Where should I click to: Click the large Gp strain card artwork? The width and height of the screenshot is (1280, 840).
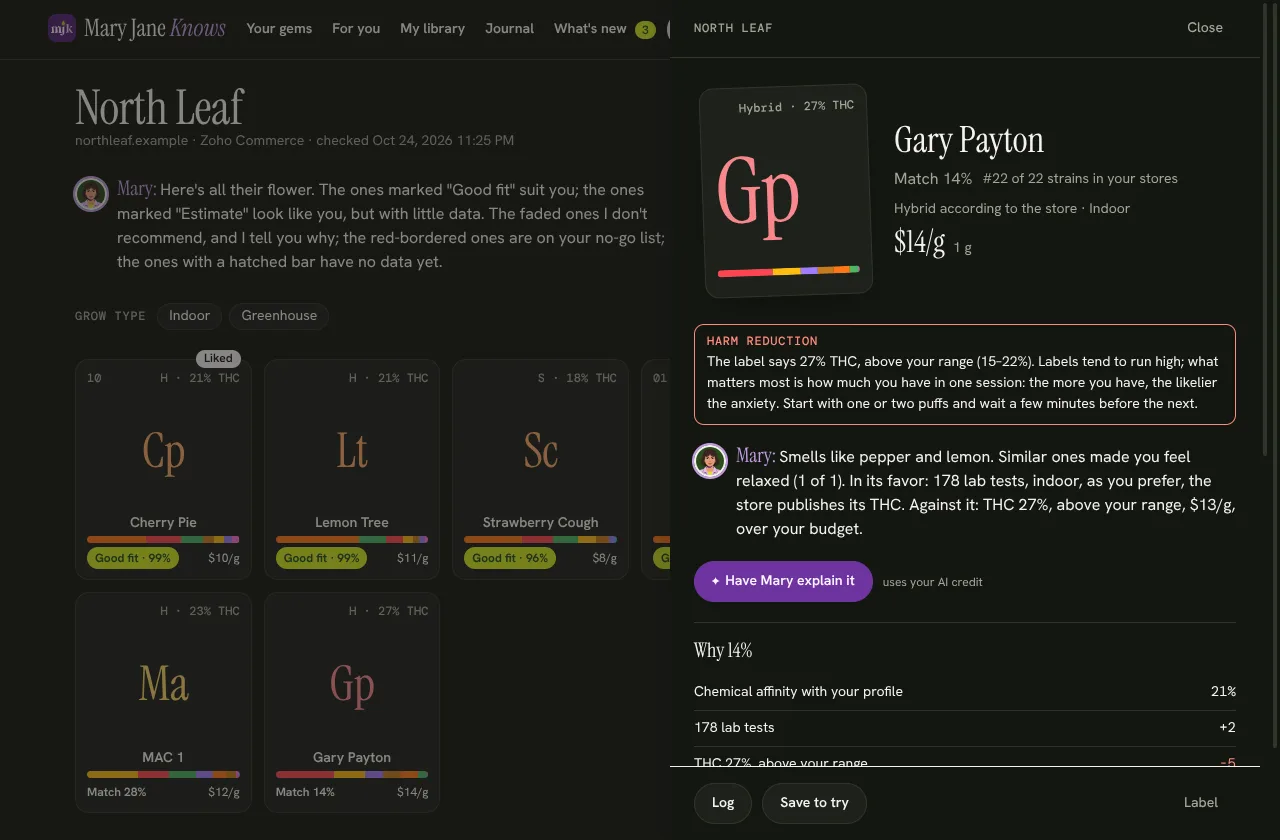(785, 191)
